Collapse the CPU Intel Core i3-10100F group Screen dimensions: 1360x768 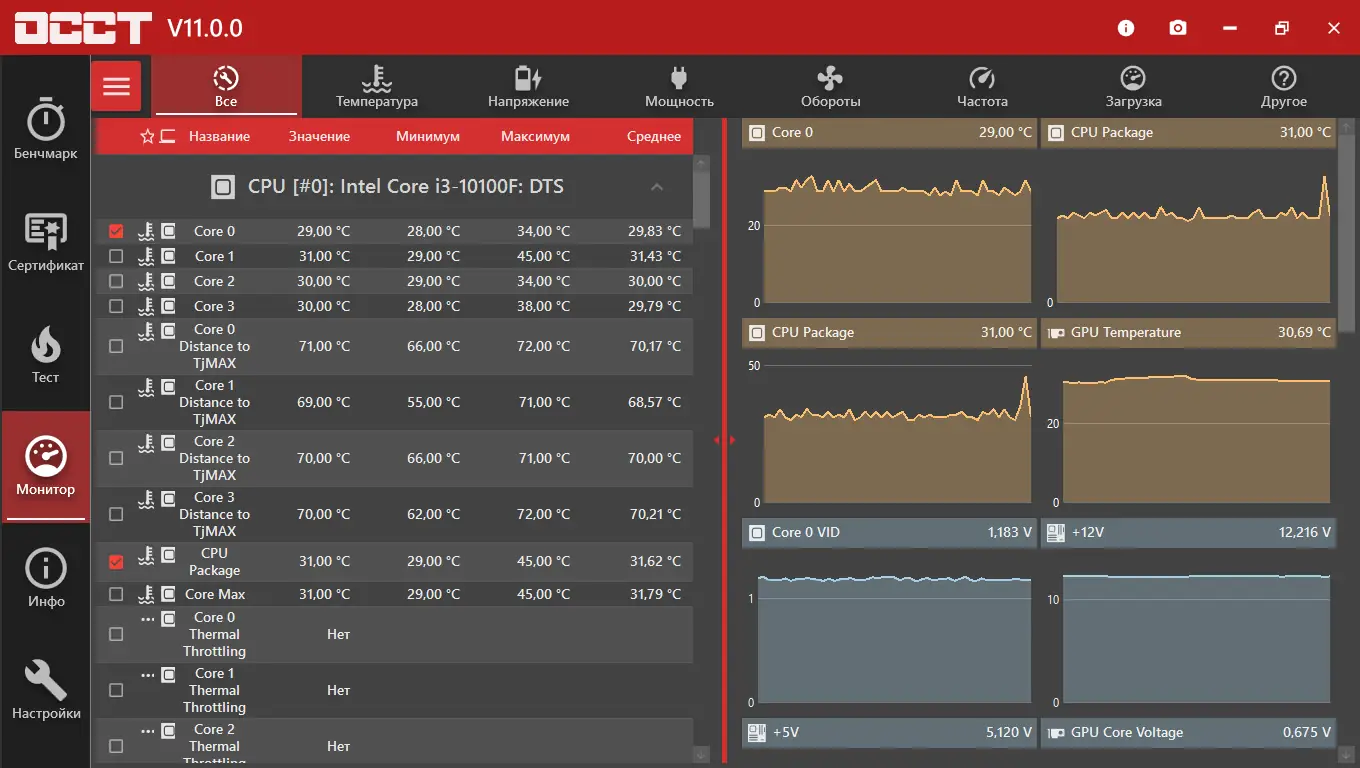coord(657,187)
